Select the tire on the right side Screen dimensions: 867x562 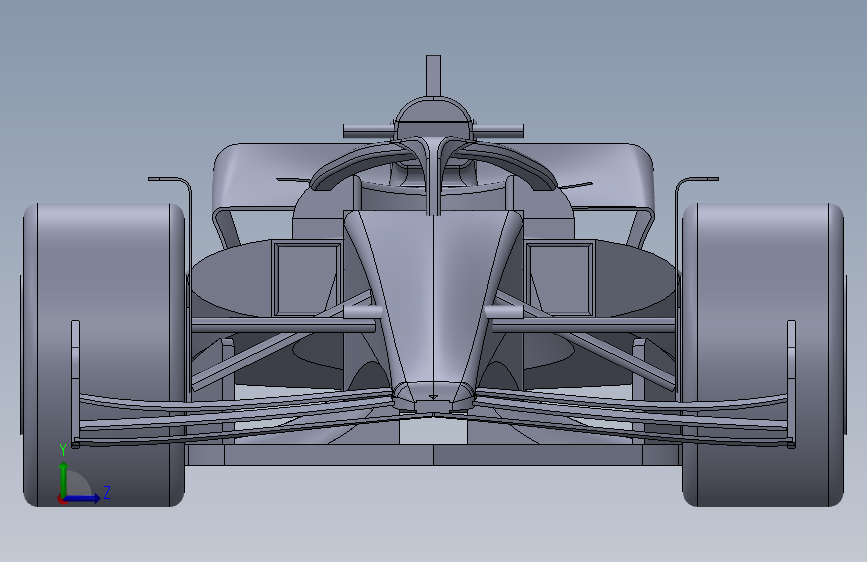(x=763, y=355)
